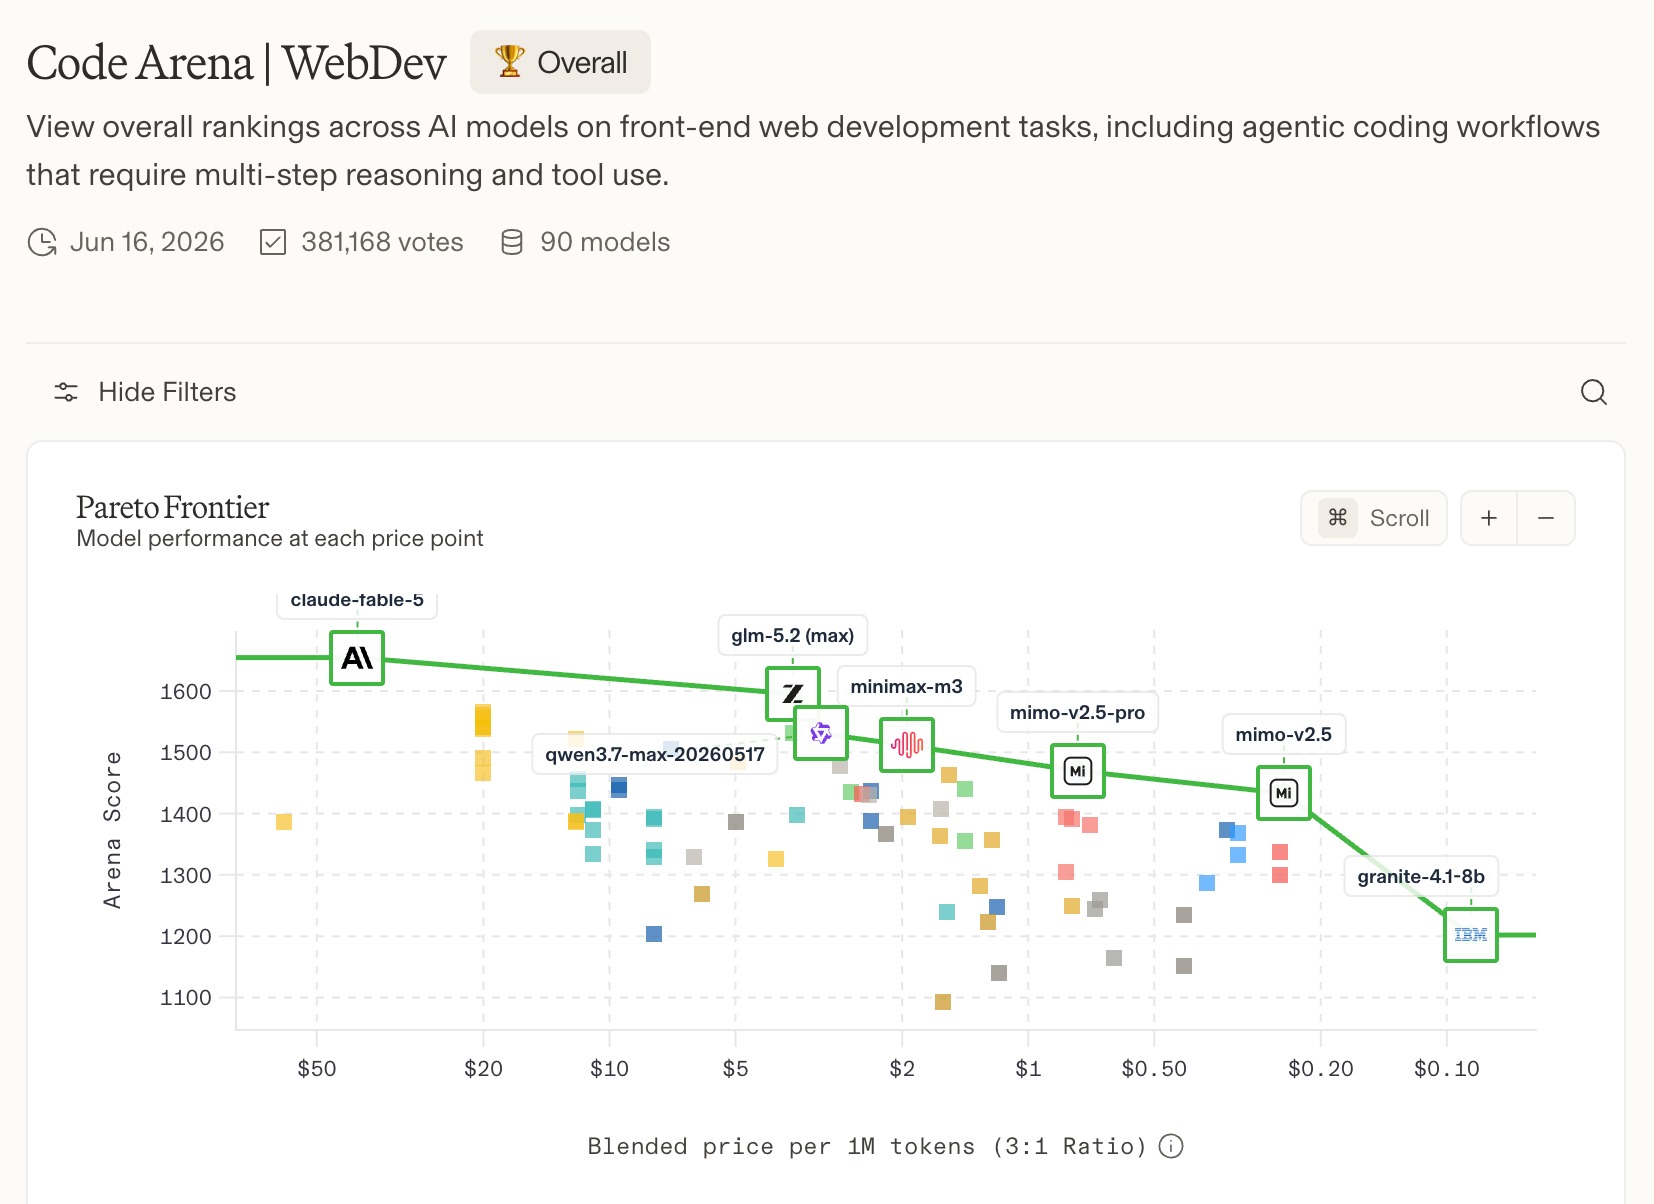Viewport: 1654px width, 1204px height.
Task: Toggle the Scroll command-key mode
Action: point(1374,518)
